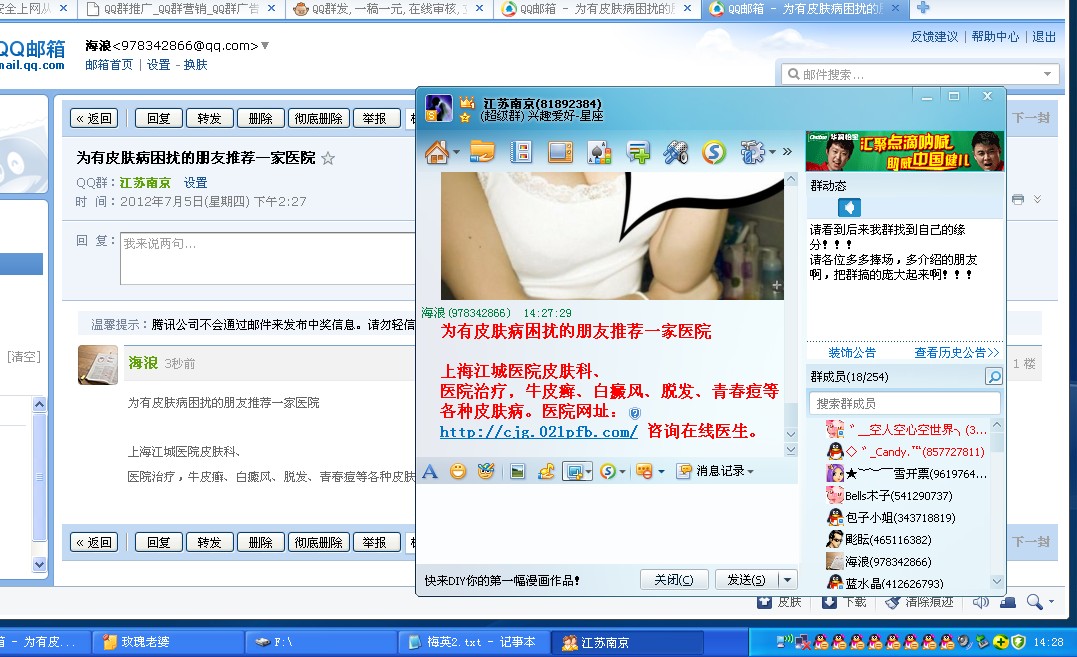Image resolution: width=1077 pixels, height=657 pixels.
Task: Search group members with the magnifier icon
Action: (x=992, y=377)
